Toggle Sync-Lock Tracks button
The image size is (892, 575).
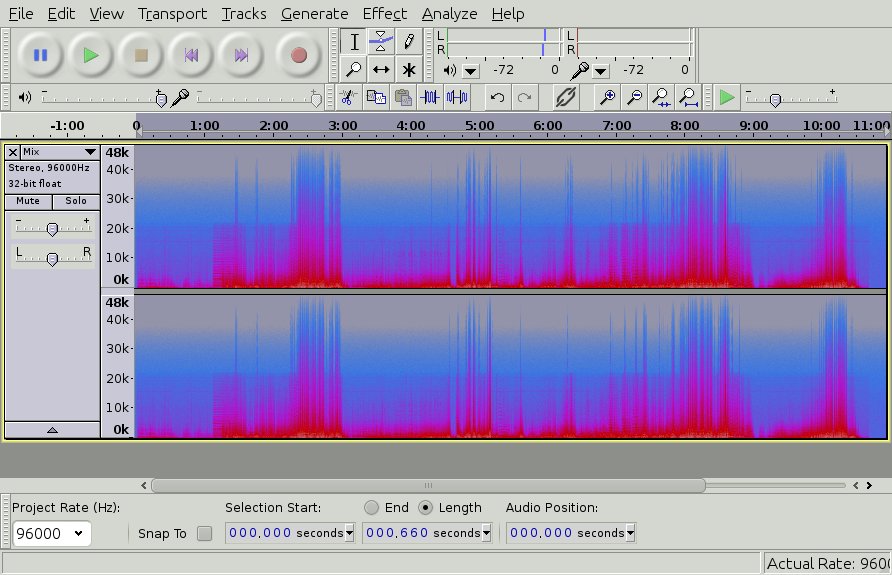[x=565, y=97]
